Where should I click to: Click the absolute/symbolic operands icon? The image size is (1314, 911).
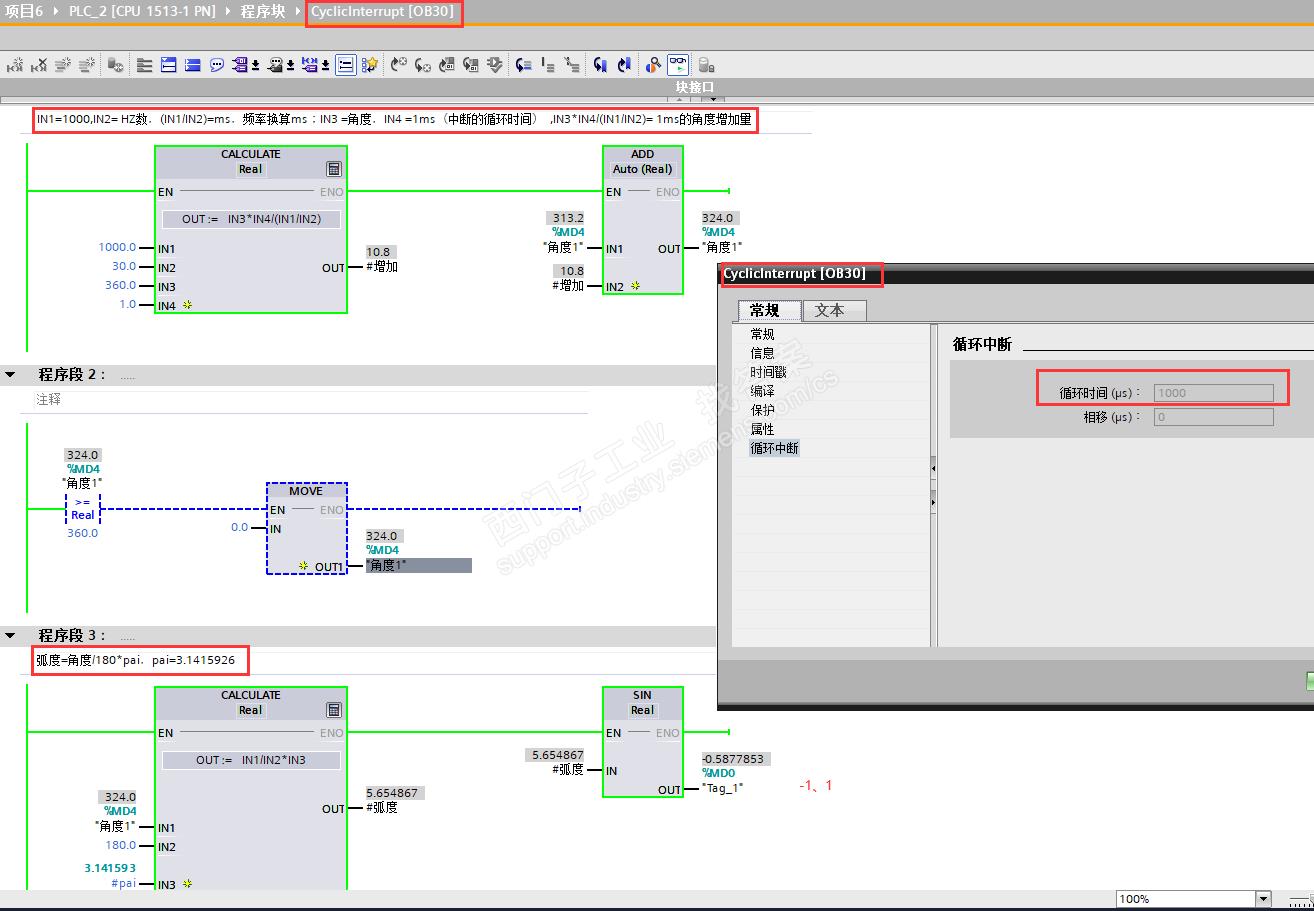point(240,65)
